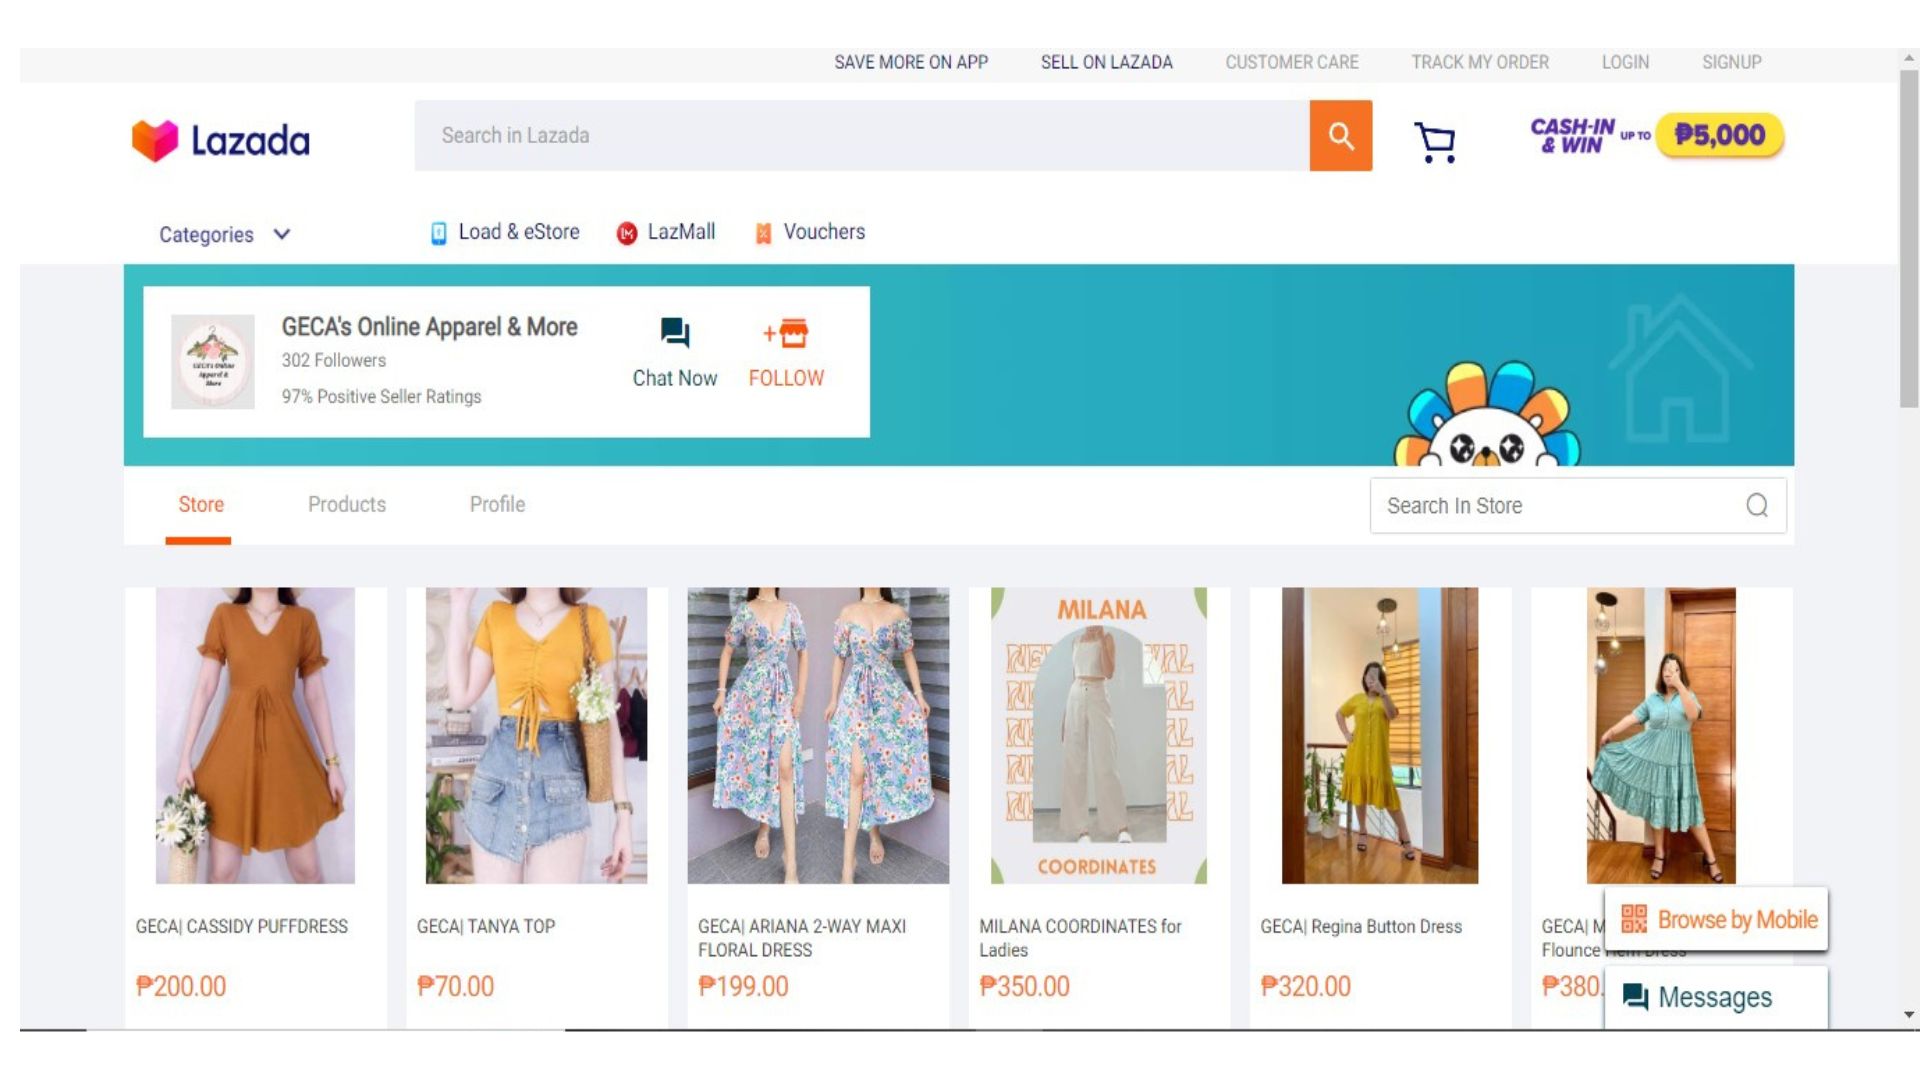Open the GECA Cassidy Puffdress thumbnail
Image resolution: width=1920 pixels, height=1080 pixels.
point(255,735)
